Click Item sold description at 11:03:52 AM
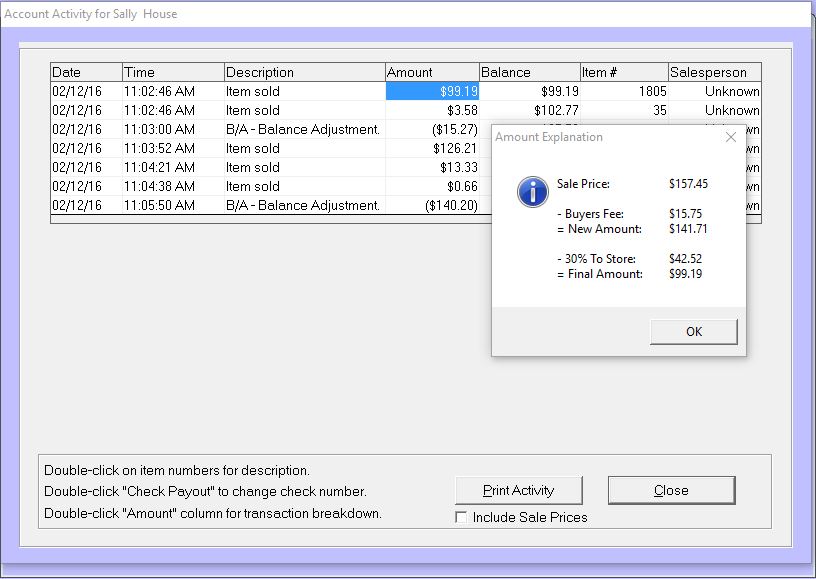This screenshot has width=816, height=579. click(x=305, y=148)
